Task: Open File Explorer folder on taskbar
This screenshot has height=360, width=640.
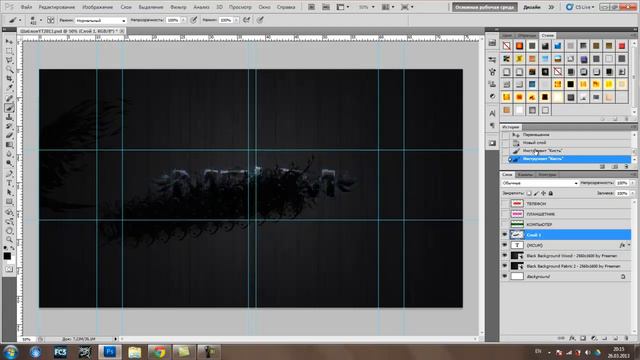Action: click(134, 352)
